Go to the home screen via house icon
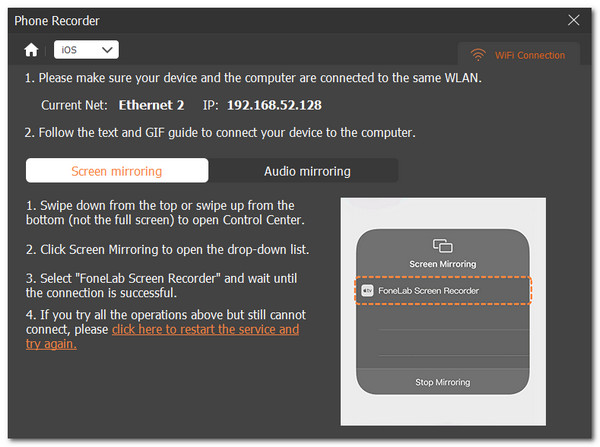The height and width of the screenshot is (447, 600). point(31,50)
